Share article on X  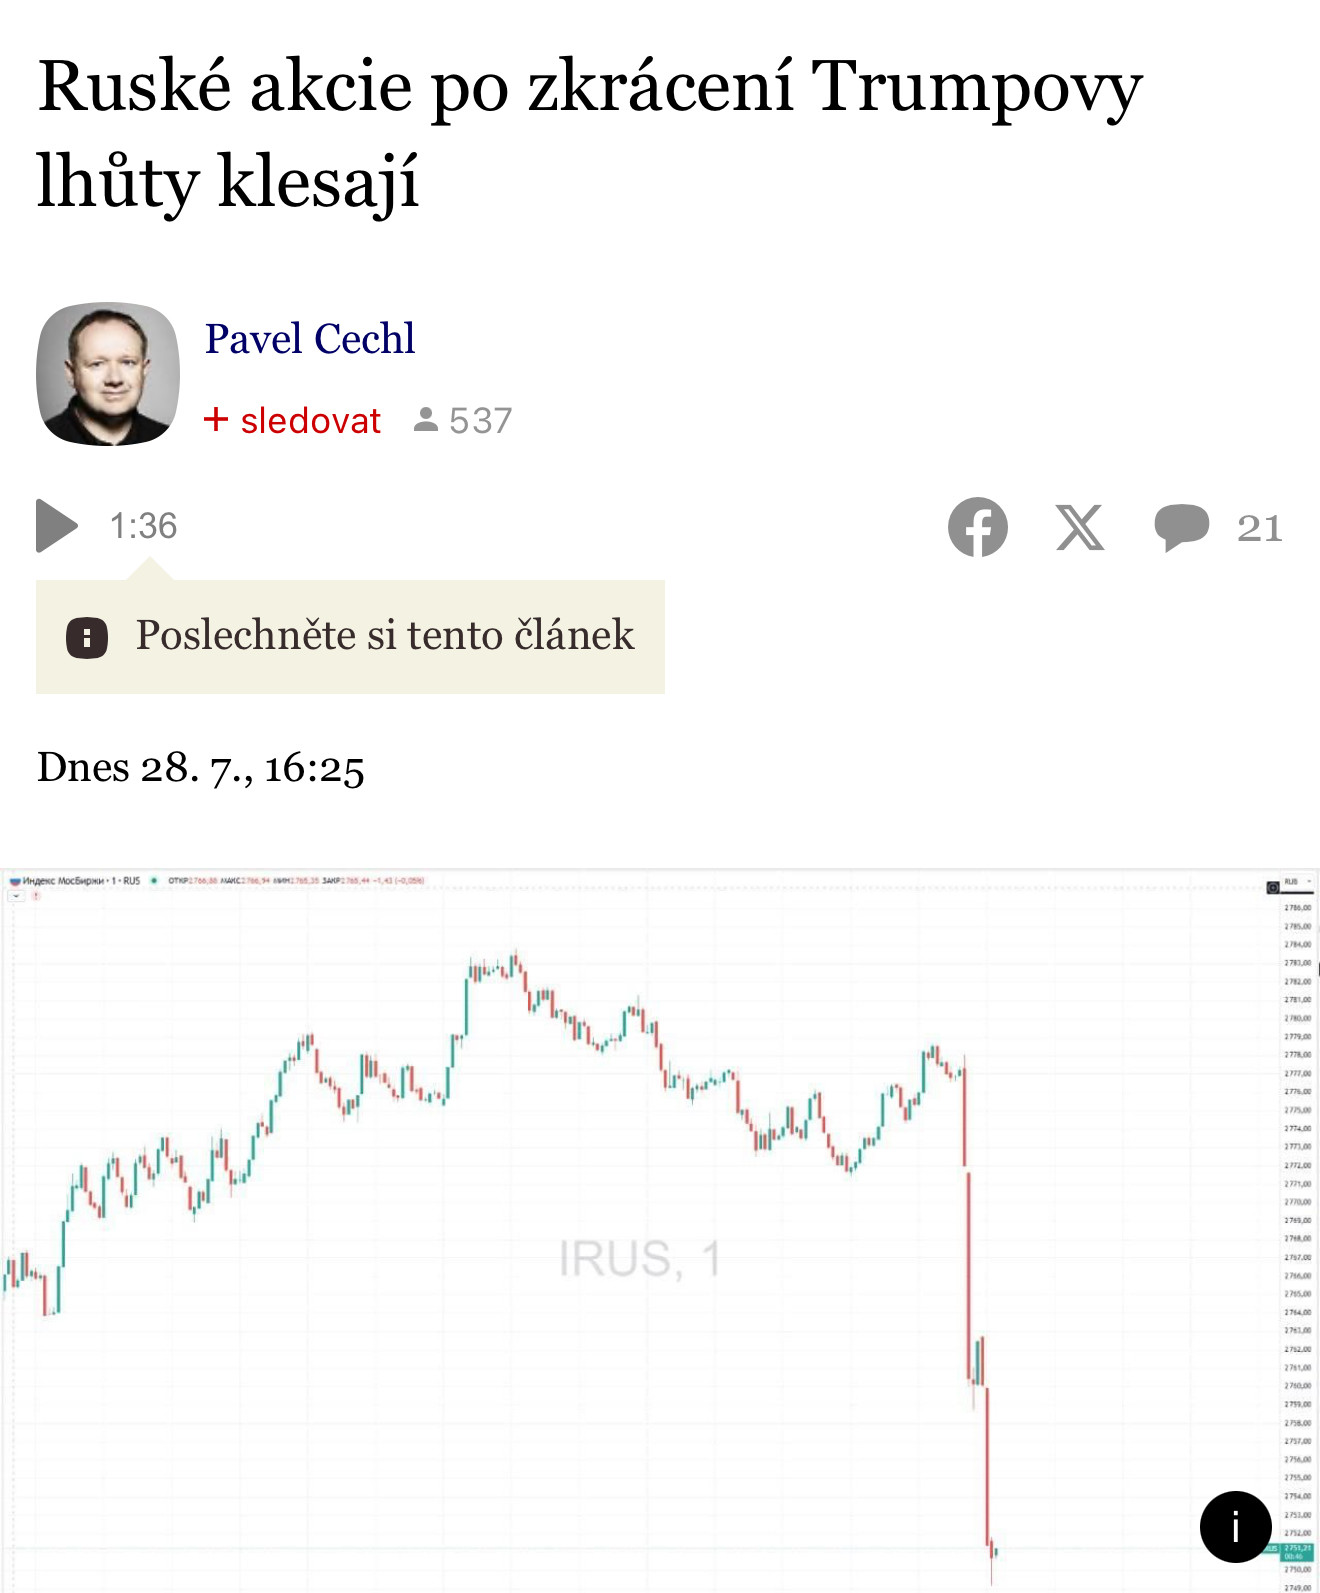coord(1080,527)
